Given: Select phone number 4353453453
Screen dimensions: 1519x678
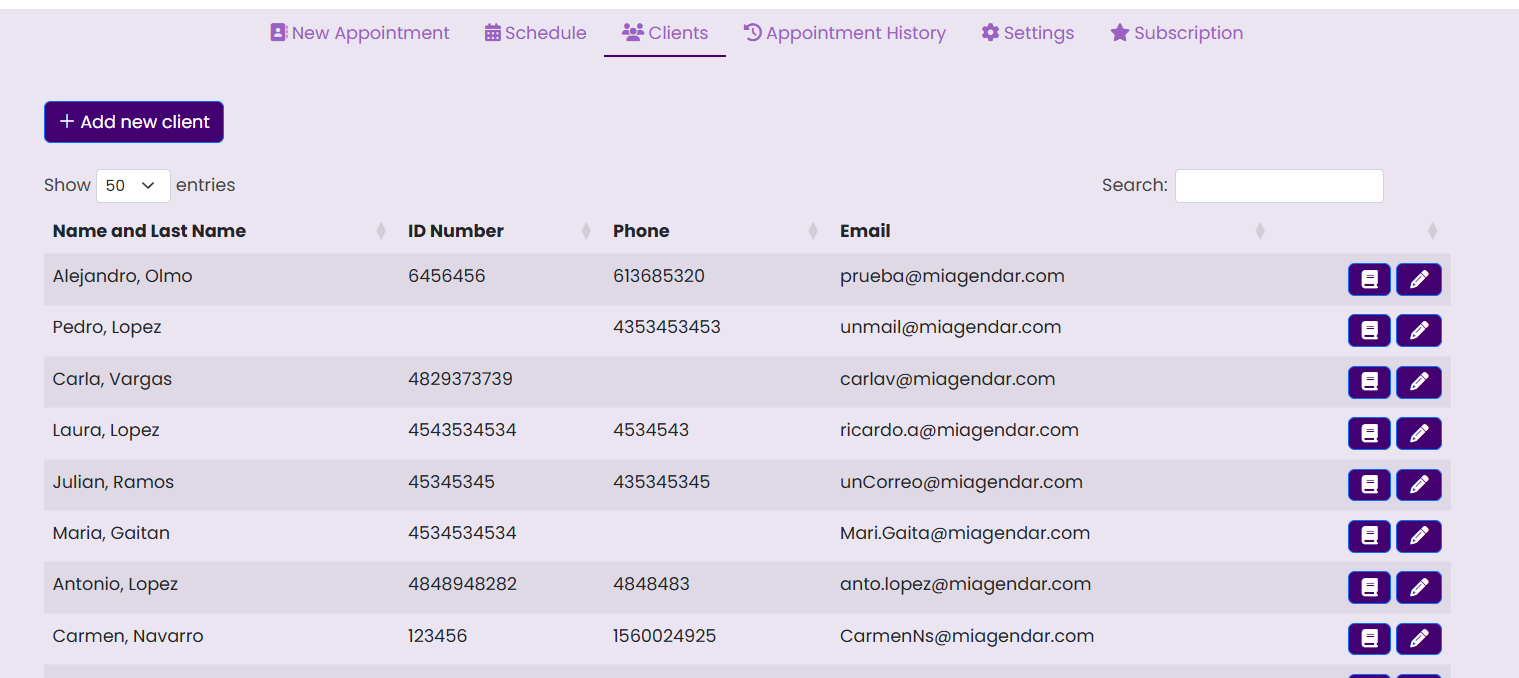Looking at the screenshot, I should 667,327.
